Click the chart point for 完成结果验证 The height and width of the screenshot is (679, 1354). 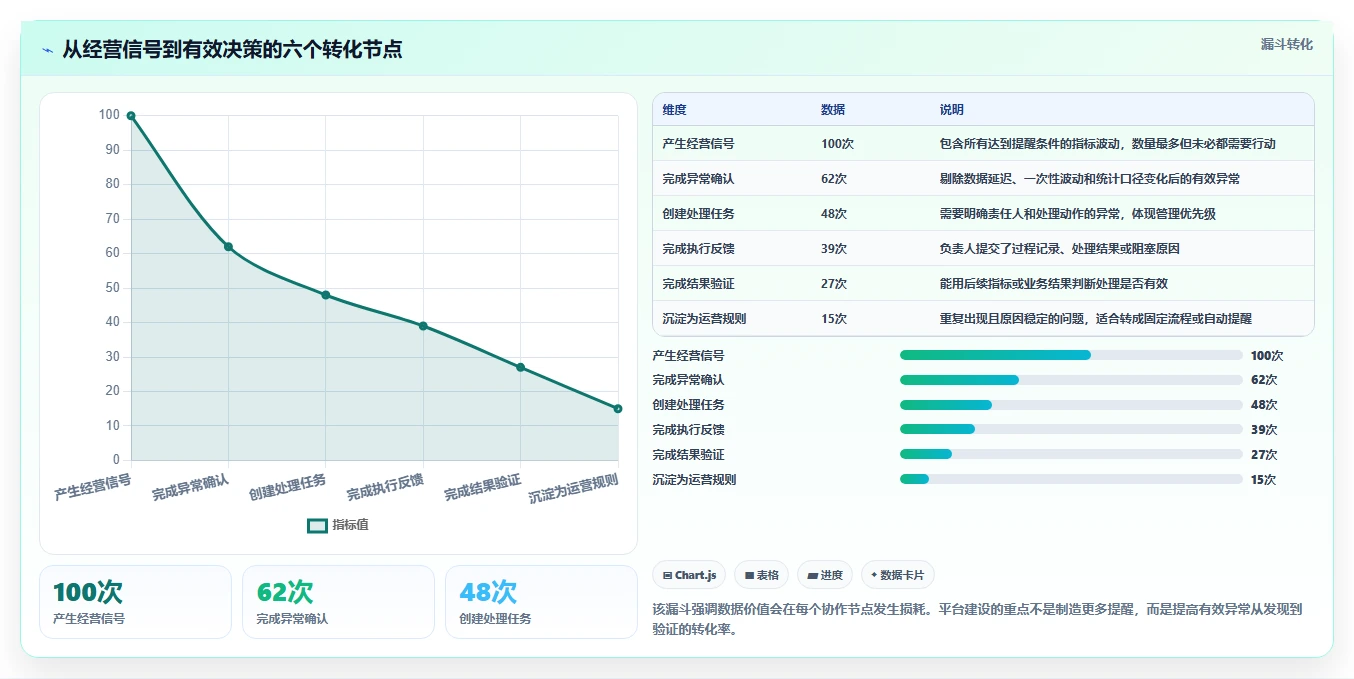[x=521, y=367]
